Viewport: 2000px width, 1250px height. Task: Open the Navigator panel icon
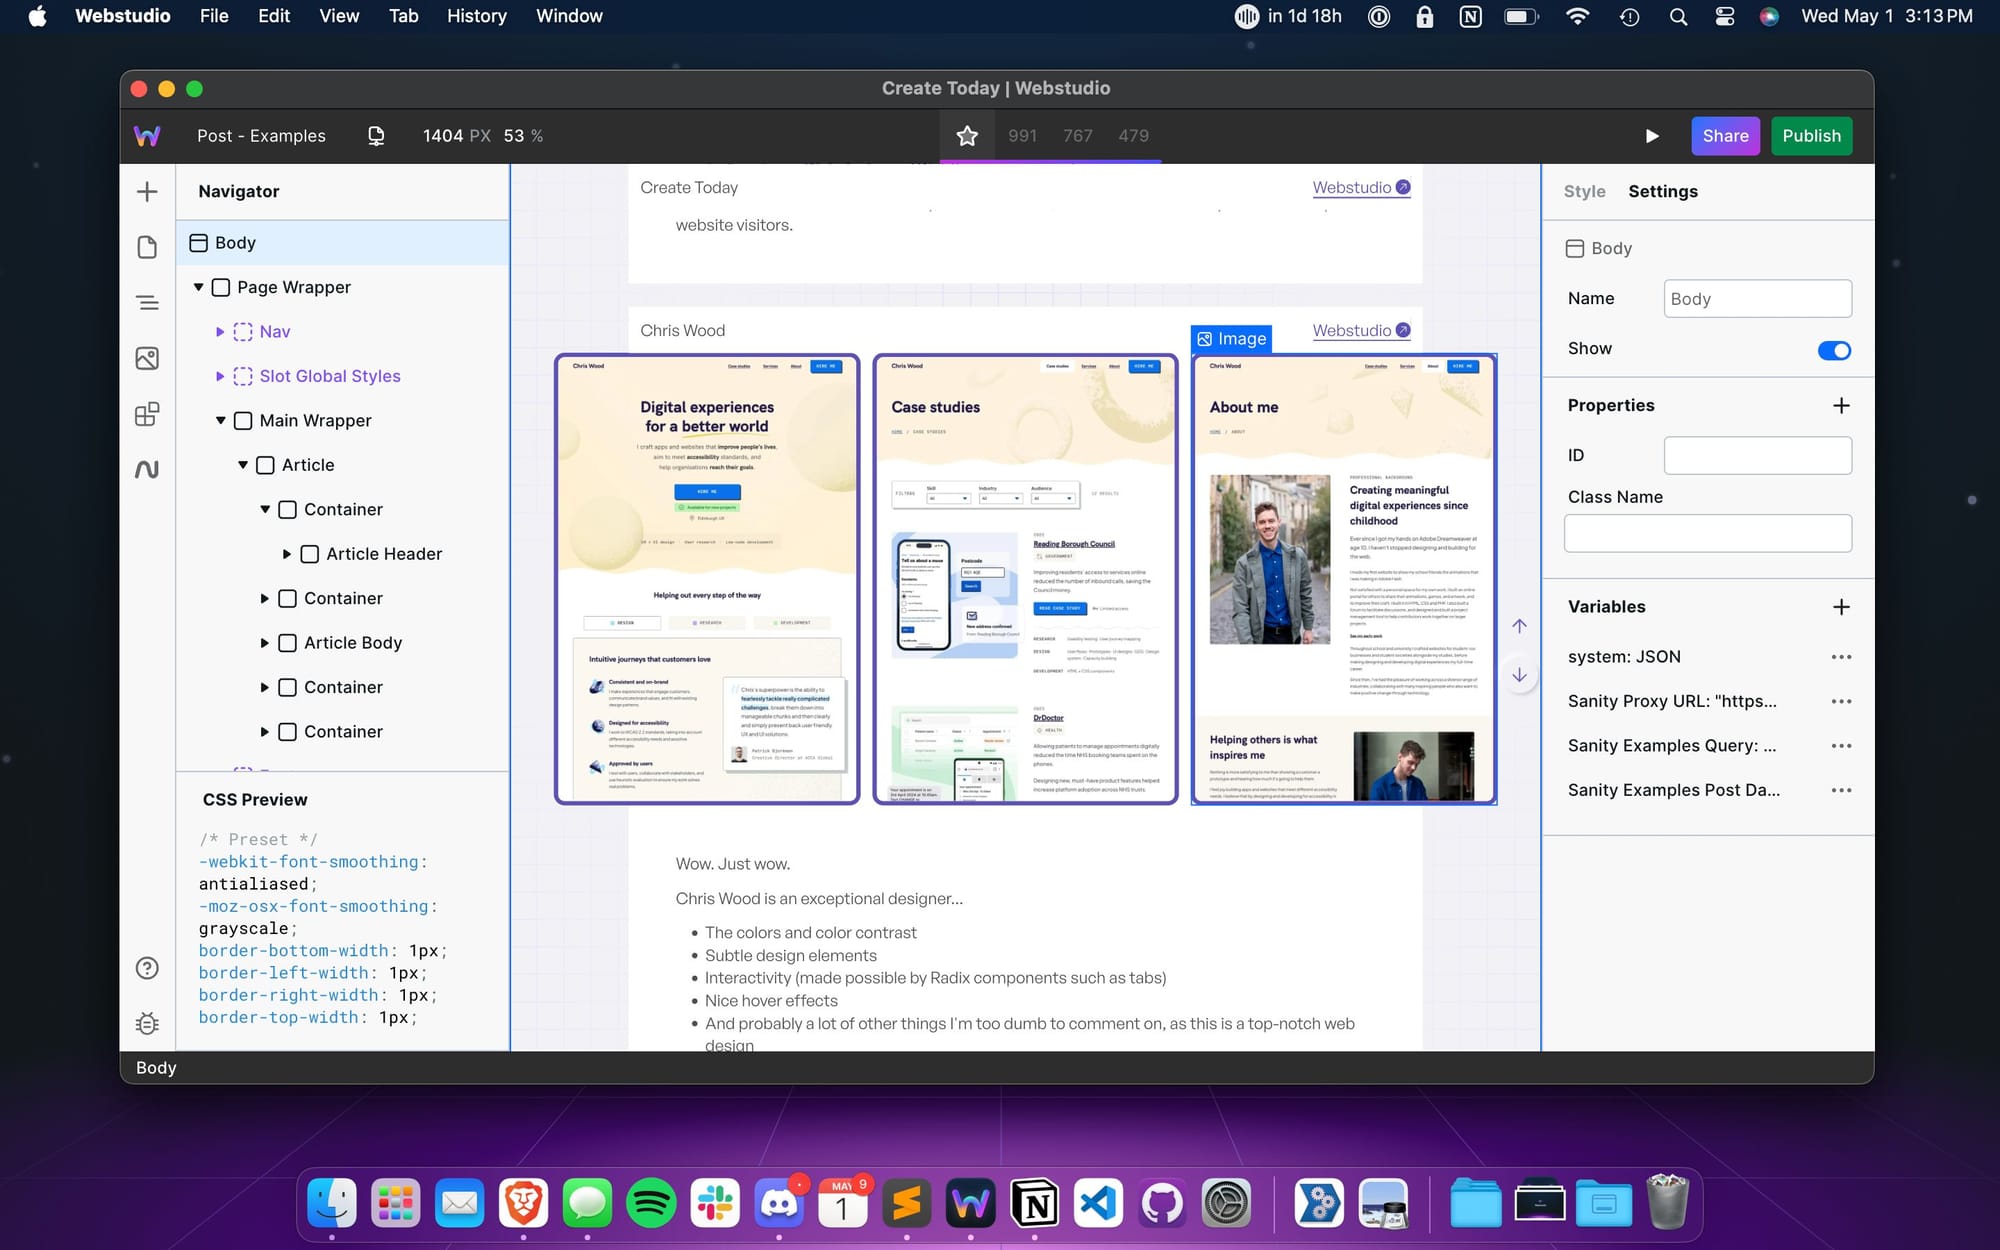(x=147, y=301)
